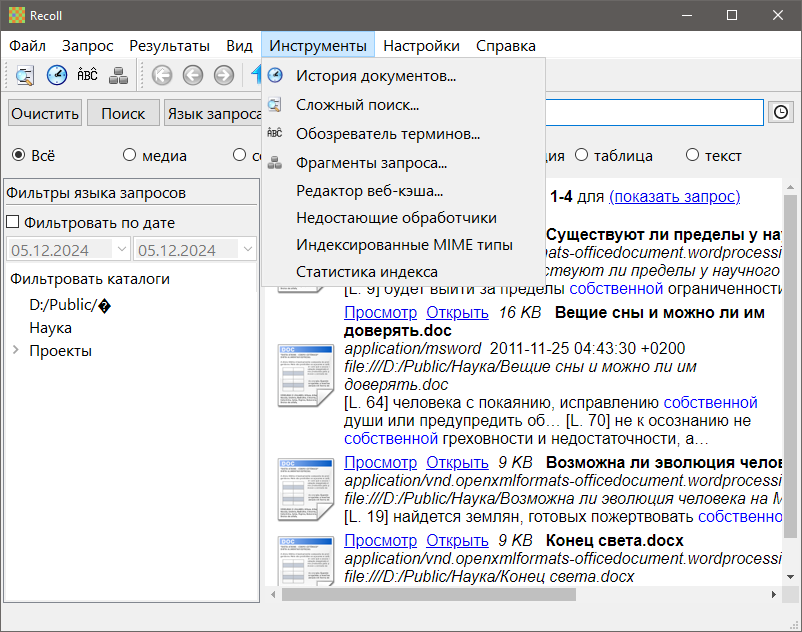Click the results scroll left arrow
Image resolution: width=802 pixels, height=632 pixels.
(273, 594)
